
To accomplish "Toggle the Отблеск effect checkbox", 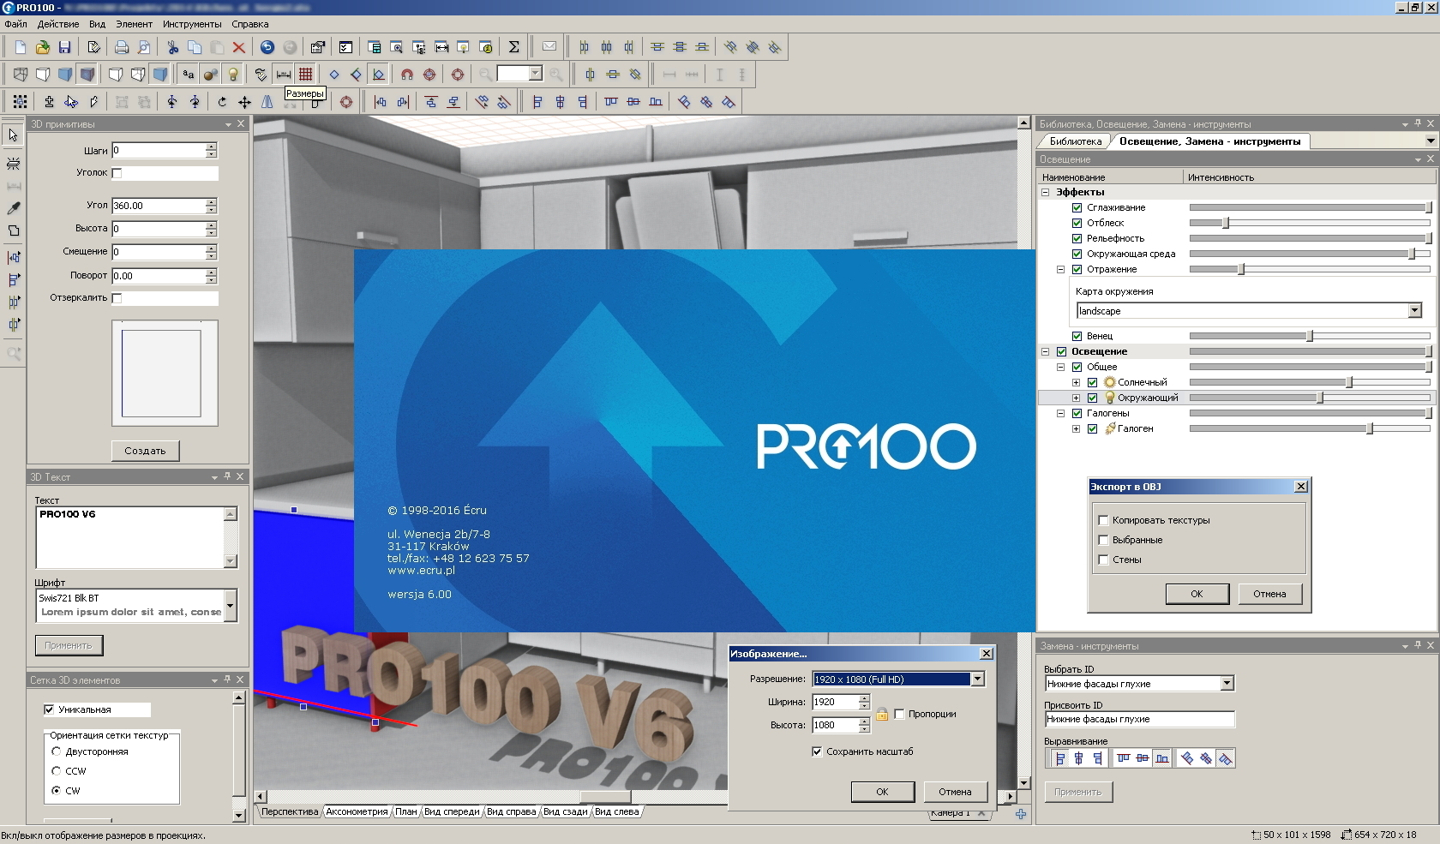I will (1077, 223).
